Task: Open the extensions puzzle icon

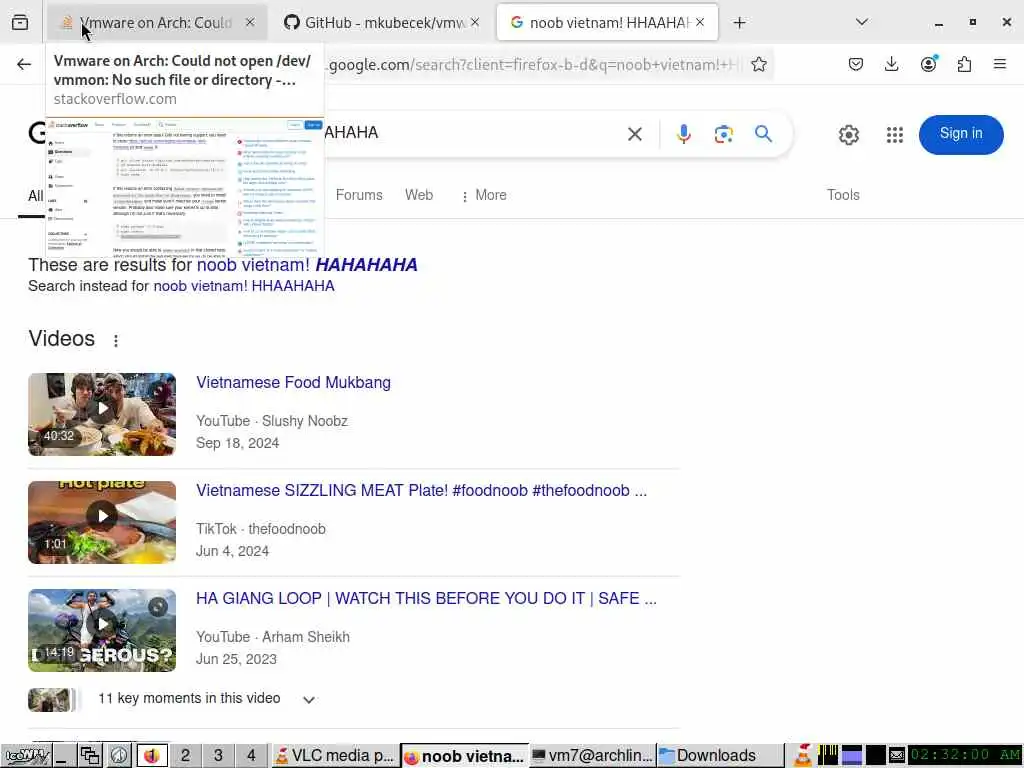Action: click(x=964, y=64)
